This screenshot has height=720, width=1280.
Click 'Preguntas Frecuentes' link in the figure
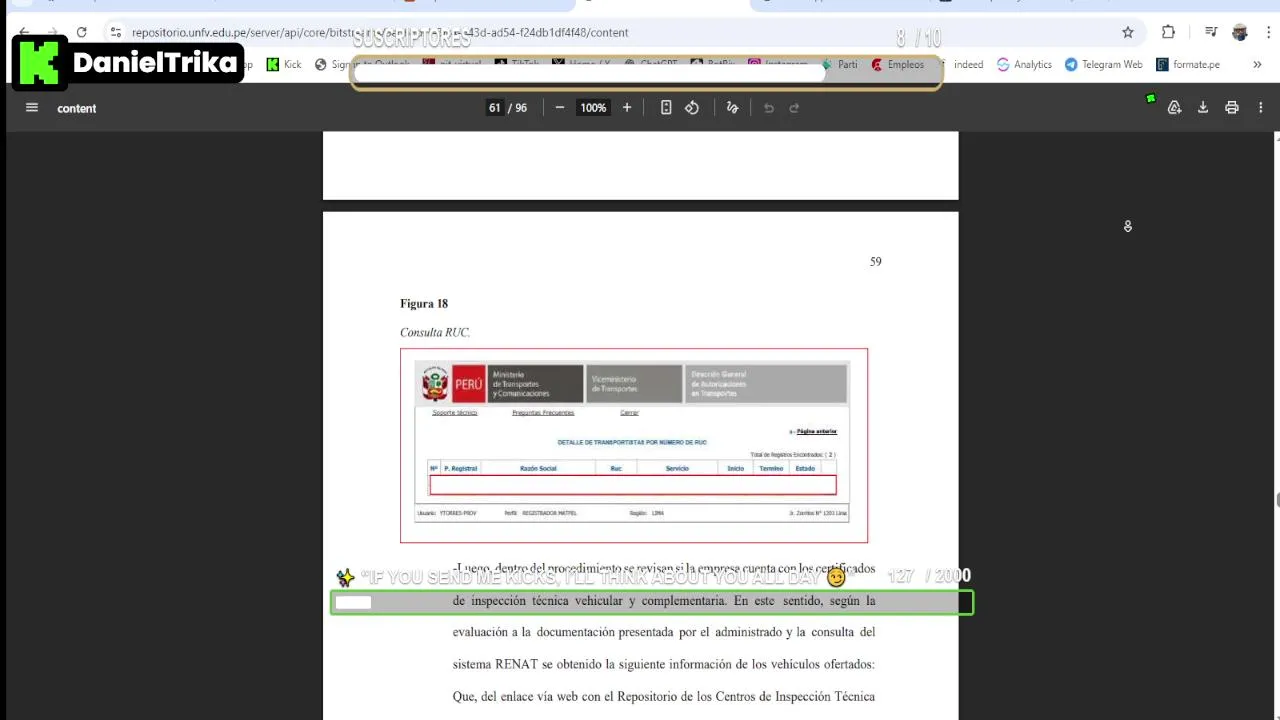pyautogui.click(x=543, y=412)
